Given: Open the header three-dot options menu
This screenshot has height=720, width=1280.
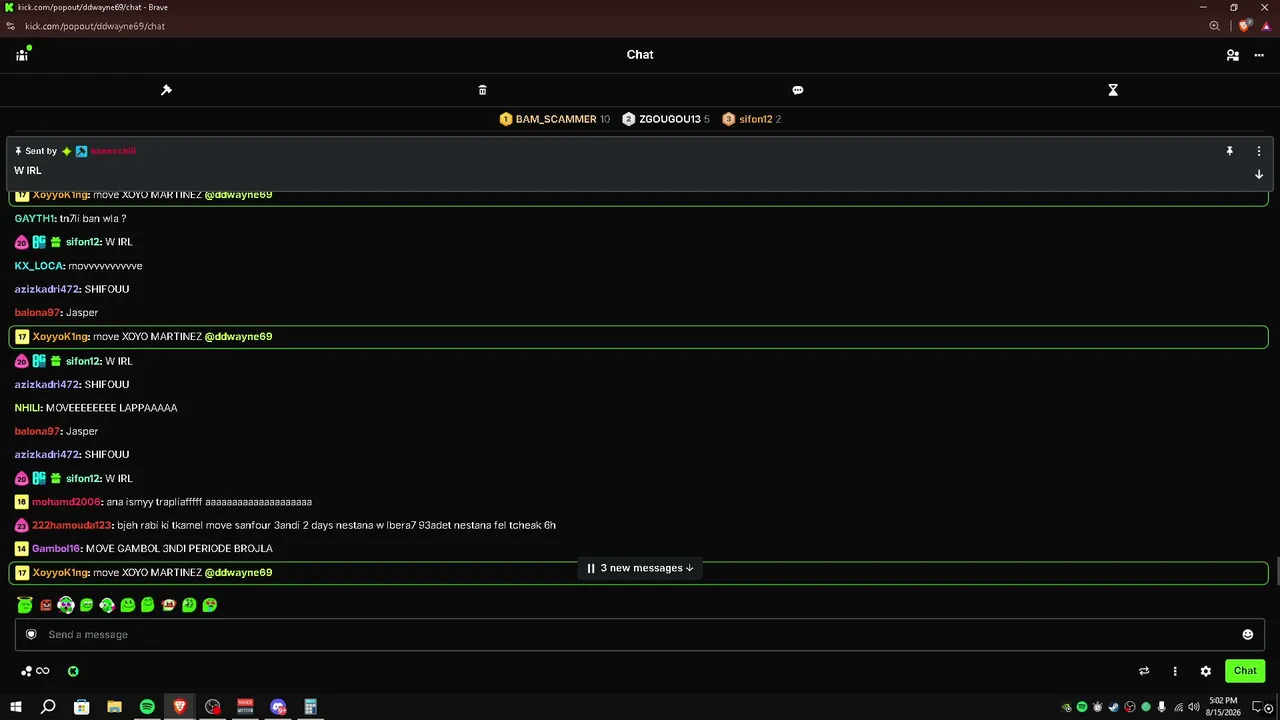Looking at the screenshot, I should [x=1259, y=55].
